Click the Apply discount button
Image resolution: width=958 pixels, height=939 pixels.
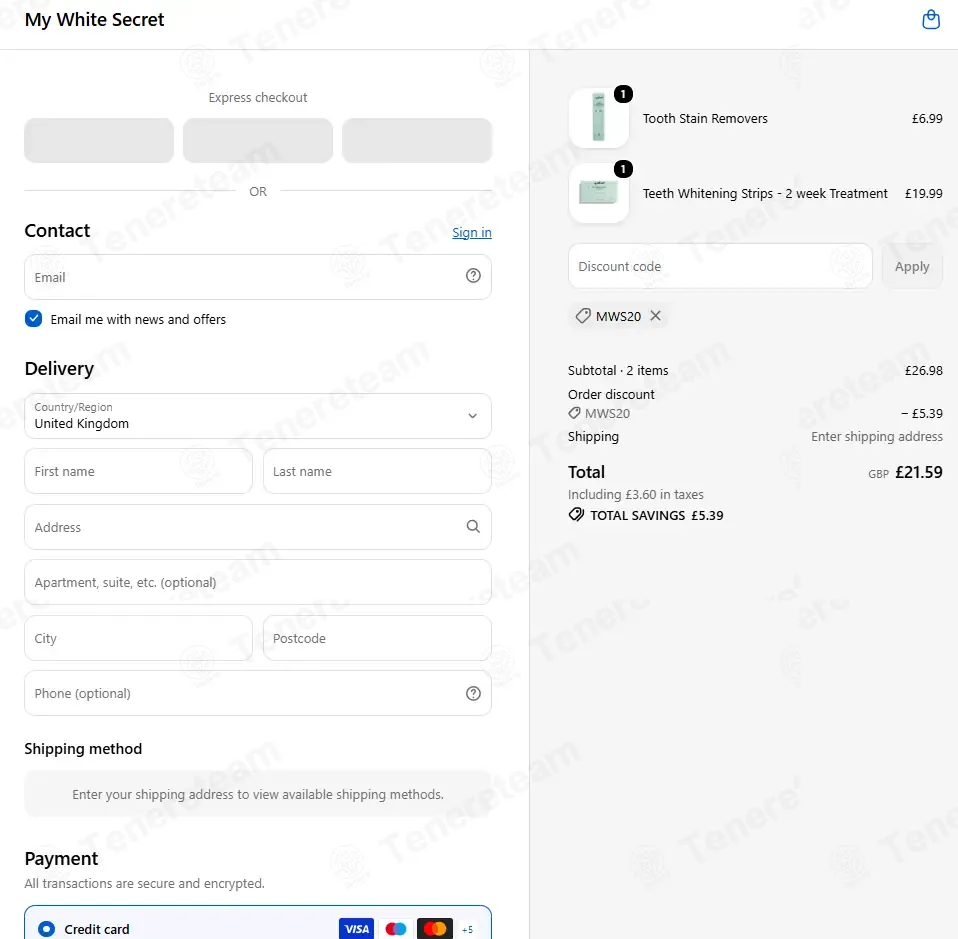pyautogui.click(x=912, y=266)
